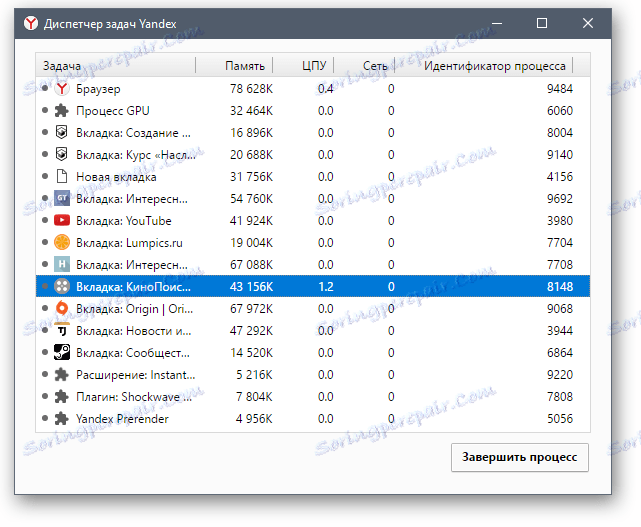Click the Завершить процесс button

[520, 457]
